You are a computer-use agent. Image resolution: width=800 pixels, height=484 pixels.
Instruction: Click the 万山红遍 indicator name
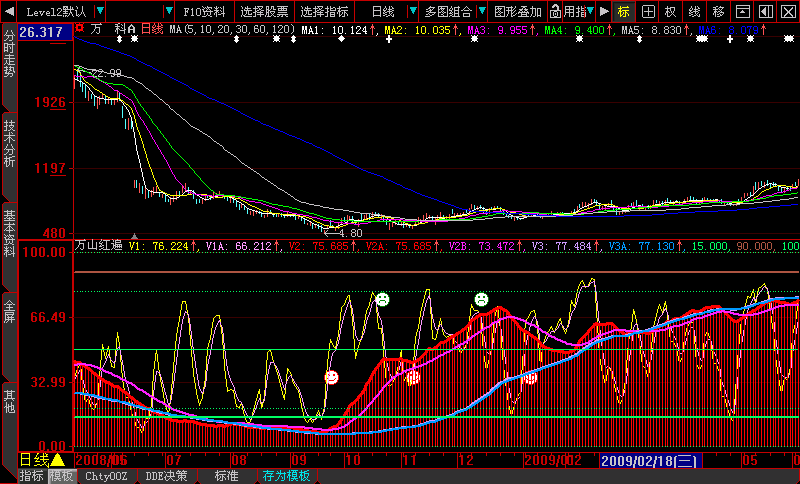coord(99,245)
